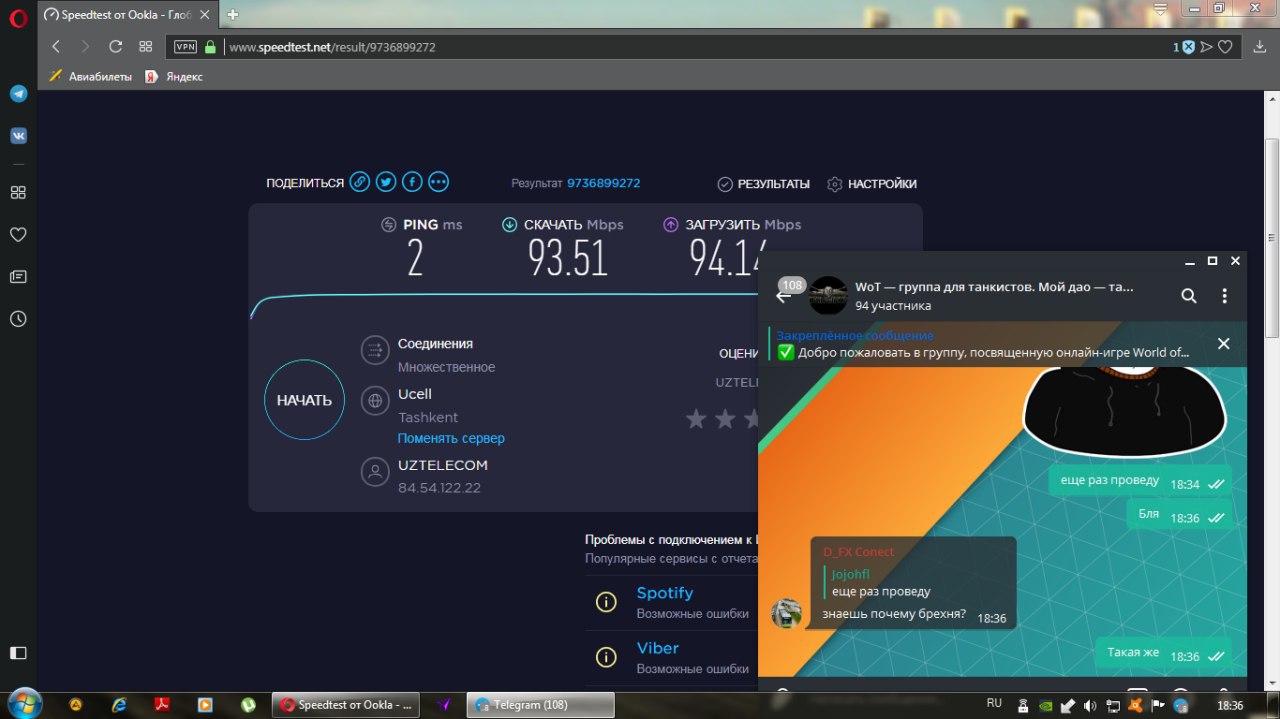Click D_FX Conect sender name

click(858, 552)
